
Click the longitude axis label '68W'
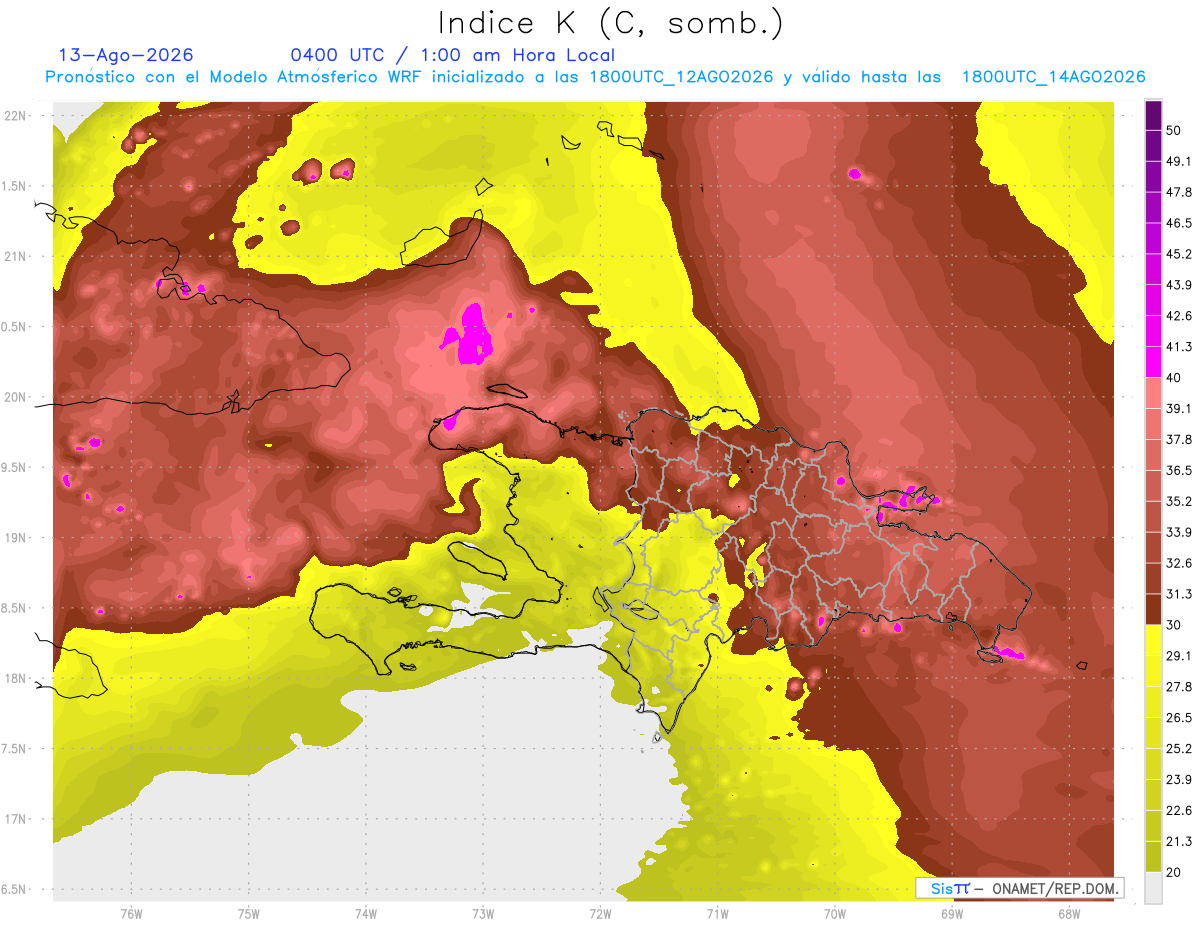(1069, 912)
